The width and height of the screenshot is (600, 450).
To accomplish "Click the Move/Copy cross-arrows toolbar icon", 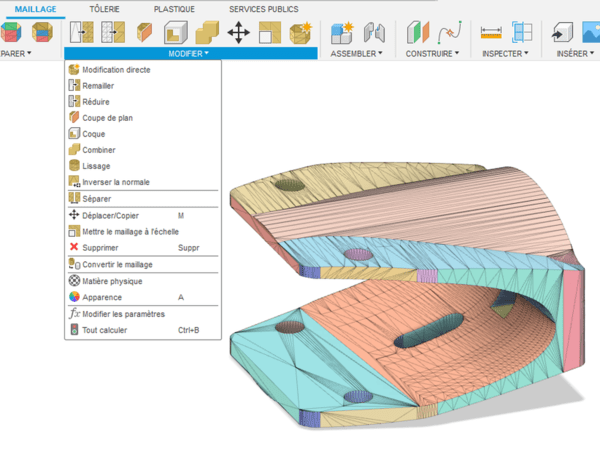I will tap(238, 32).
